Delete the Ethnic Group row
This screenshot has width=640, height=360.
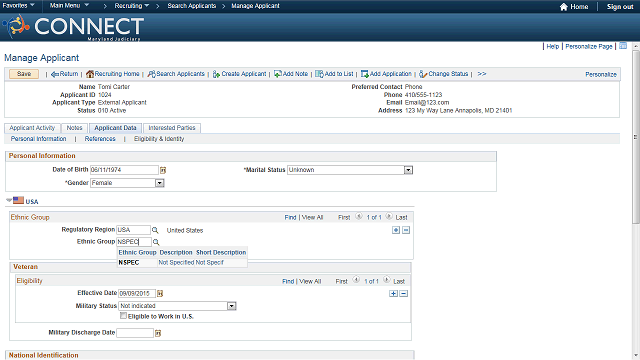[406, 230]
